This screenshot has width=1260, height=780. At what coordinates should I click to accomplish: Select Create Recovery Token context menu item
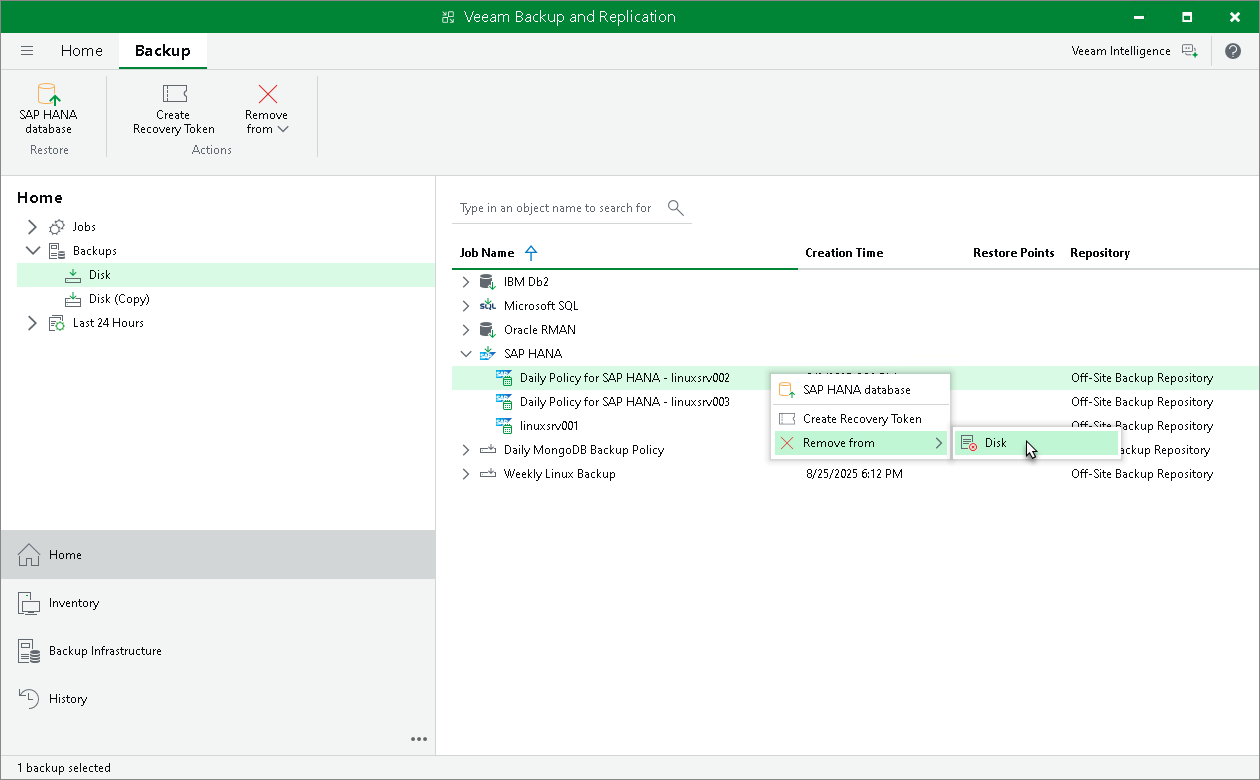pyautogui.click(x=861, y=419)
